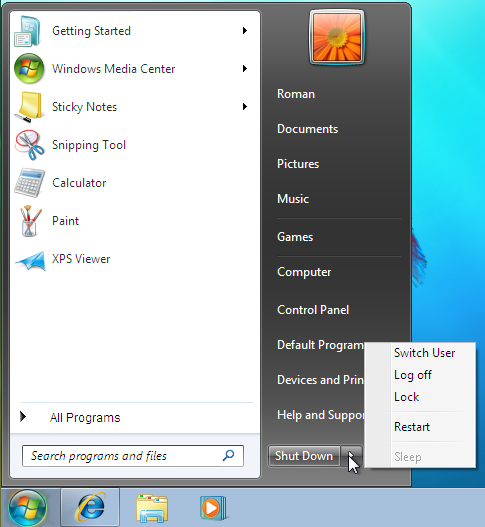Open Computer from the Start menu
485x527 pixels.
pos(304,272)
